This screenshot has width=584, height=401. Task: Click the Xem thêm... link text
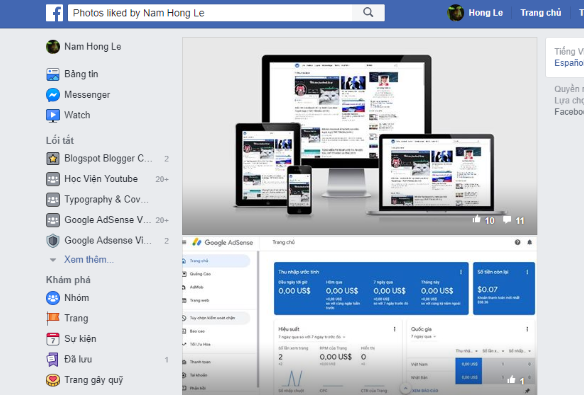pyautogui.click(x=89, y=260)
